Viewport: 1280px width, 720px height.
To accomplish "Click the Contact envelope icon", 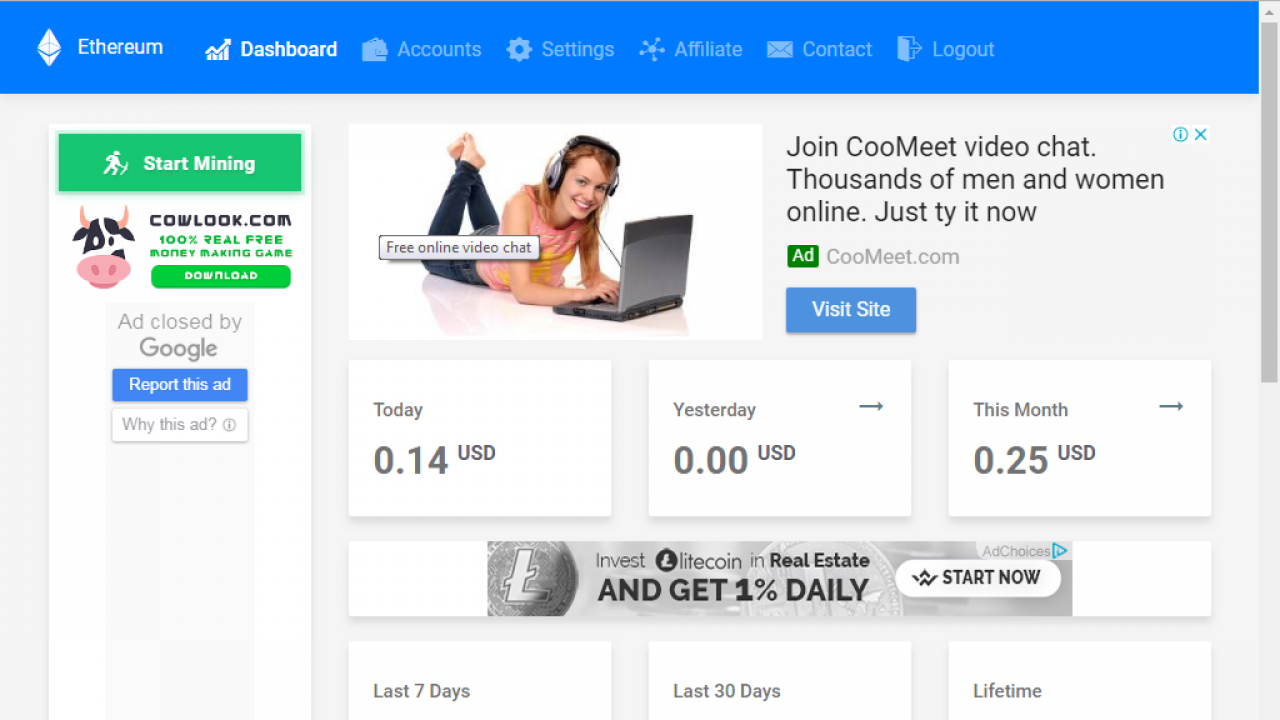I will 780,49.
